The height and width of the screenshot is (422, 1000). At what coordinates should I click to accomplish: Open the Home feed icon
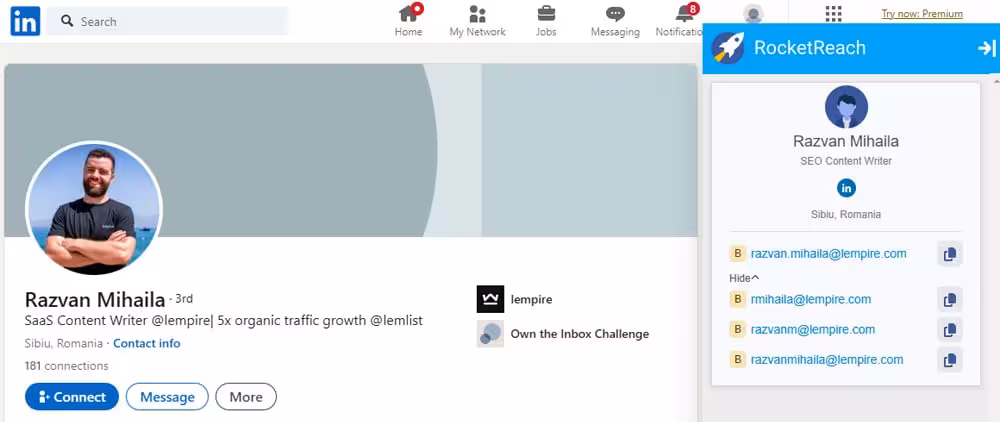[409, 14]
